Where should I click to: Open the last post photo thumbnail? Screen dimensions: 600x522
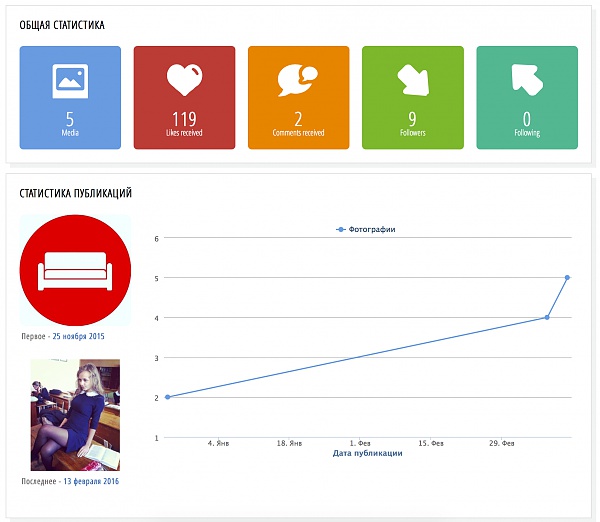point(75,415)
